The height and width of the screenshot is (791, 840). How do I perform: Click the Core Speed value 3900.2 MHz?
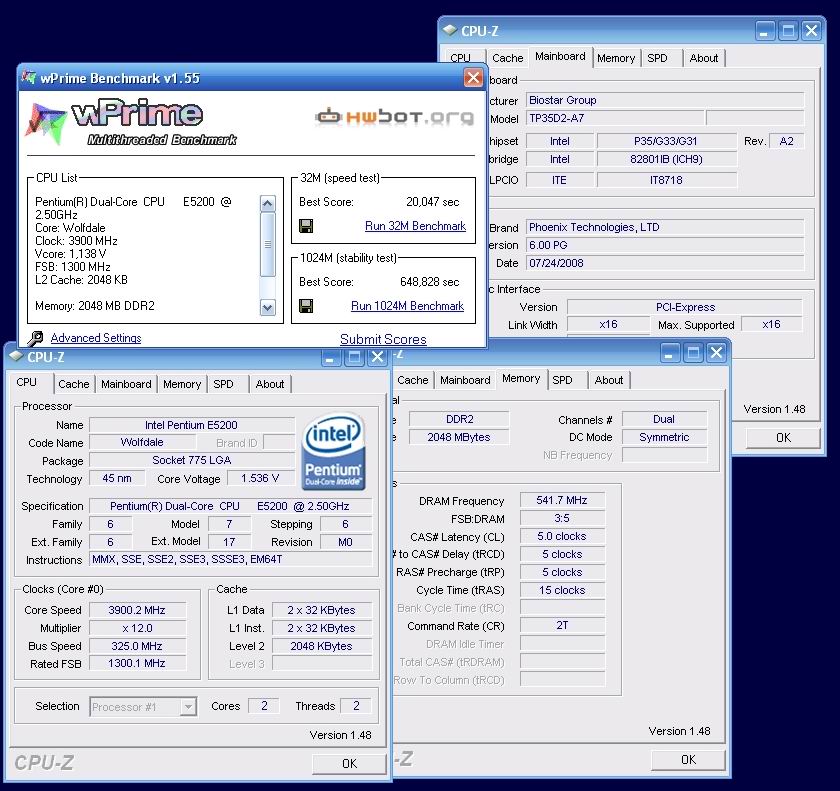[x=137, y=610]
